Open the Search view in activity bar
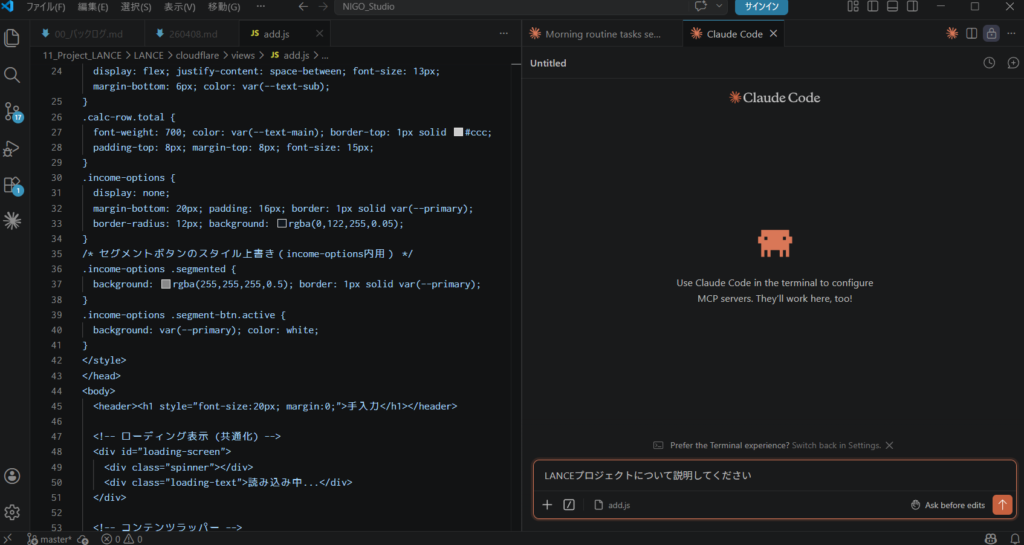1024x545 pixels. pyautogui.click(x=12, y=75)
